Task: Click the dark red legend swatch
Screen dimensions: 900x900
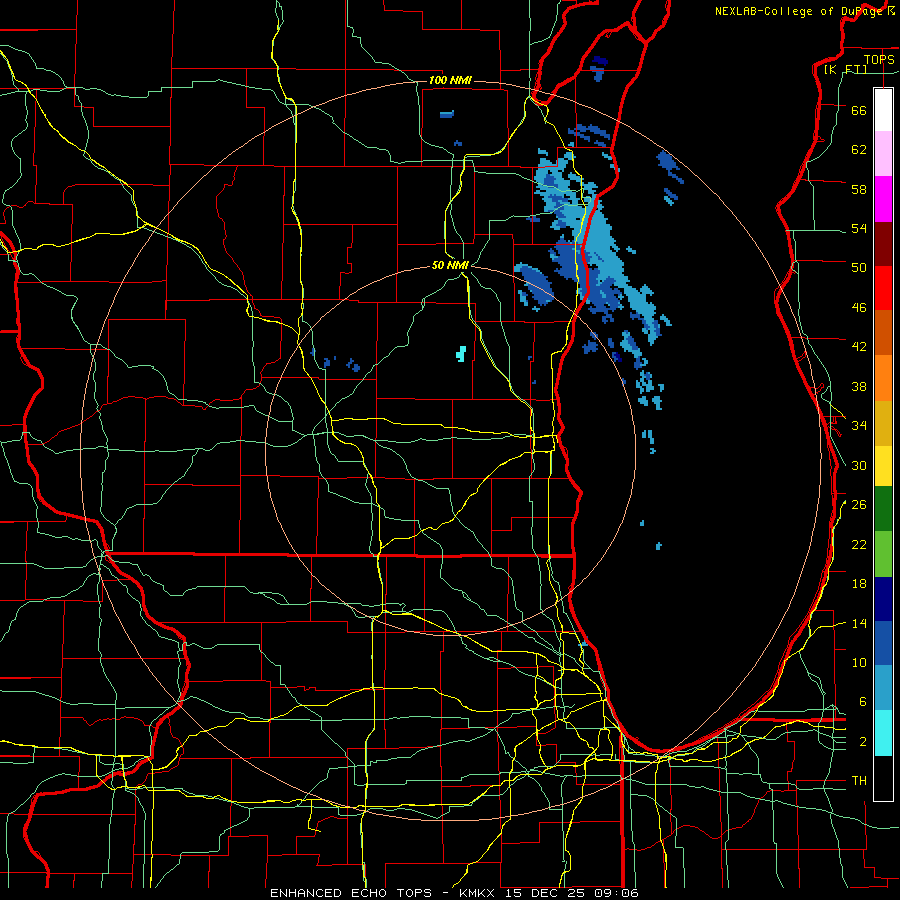Action: (883, 243)
